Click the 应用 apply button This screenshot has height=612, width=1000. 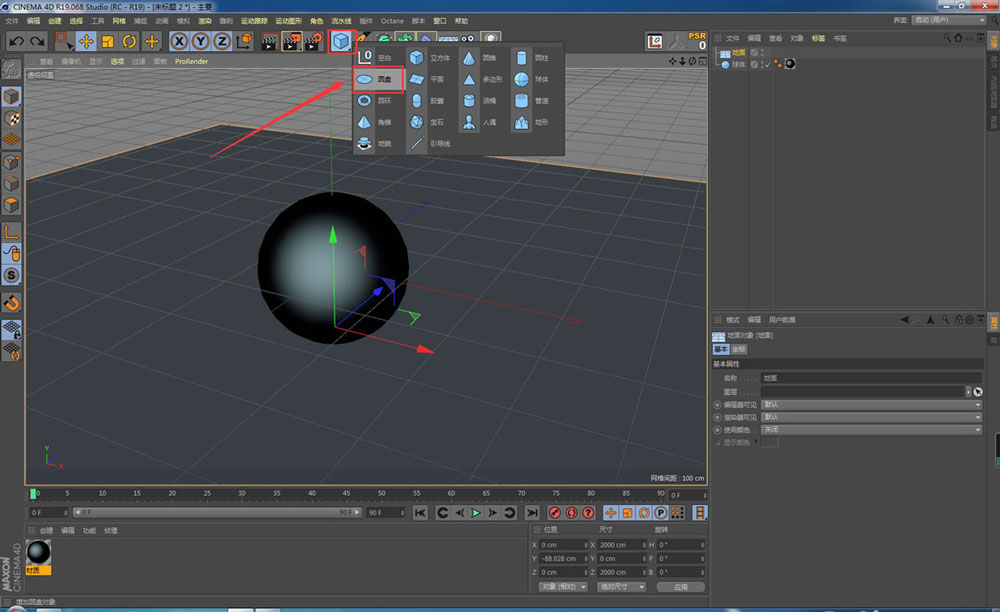coord(680,586)
